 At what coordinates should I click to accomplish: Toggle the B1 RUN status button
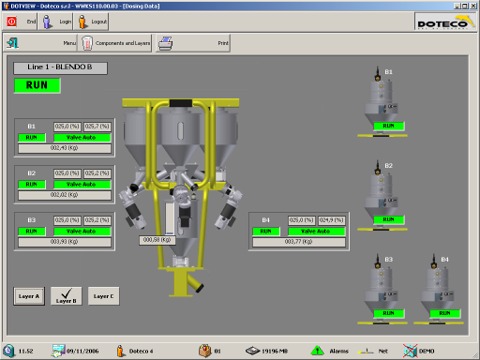tap(31, 137)
